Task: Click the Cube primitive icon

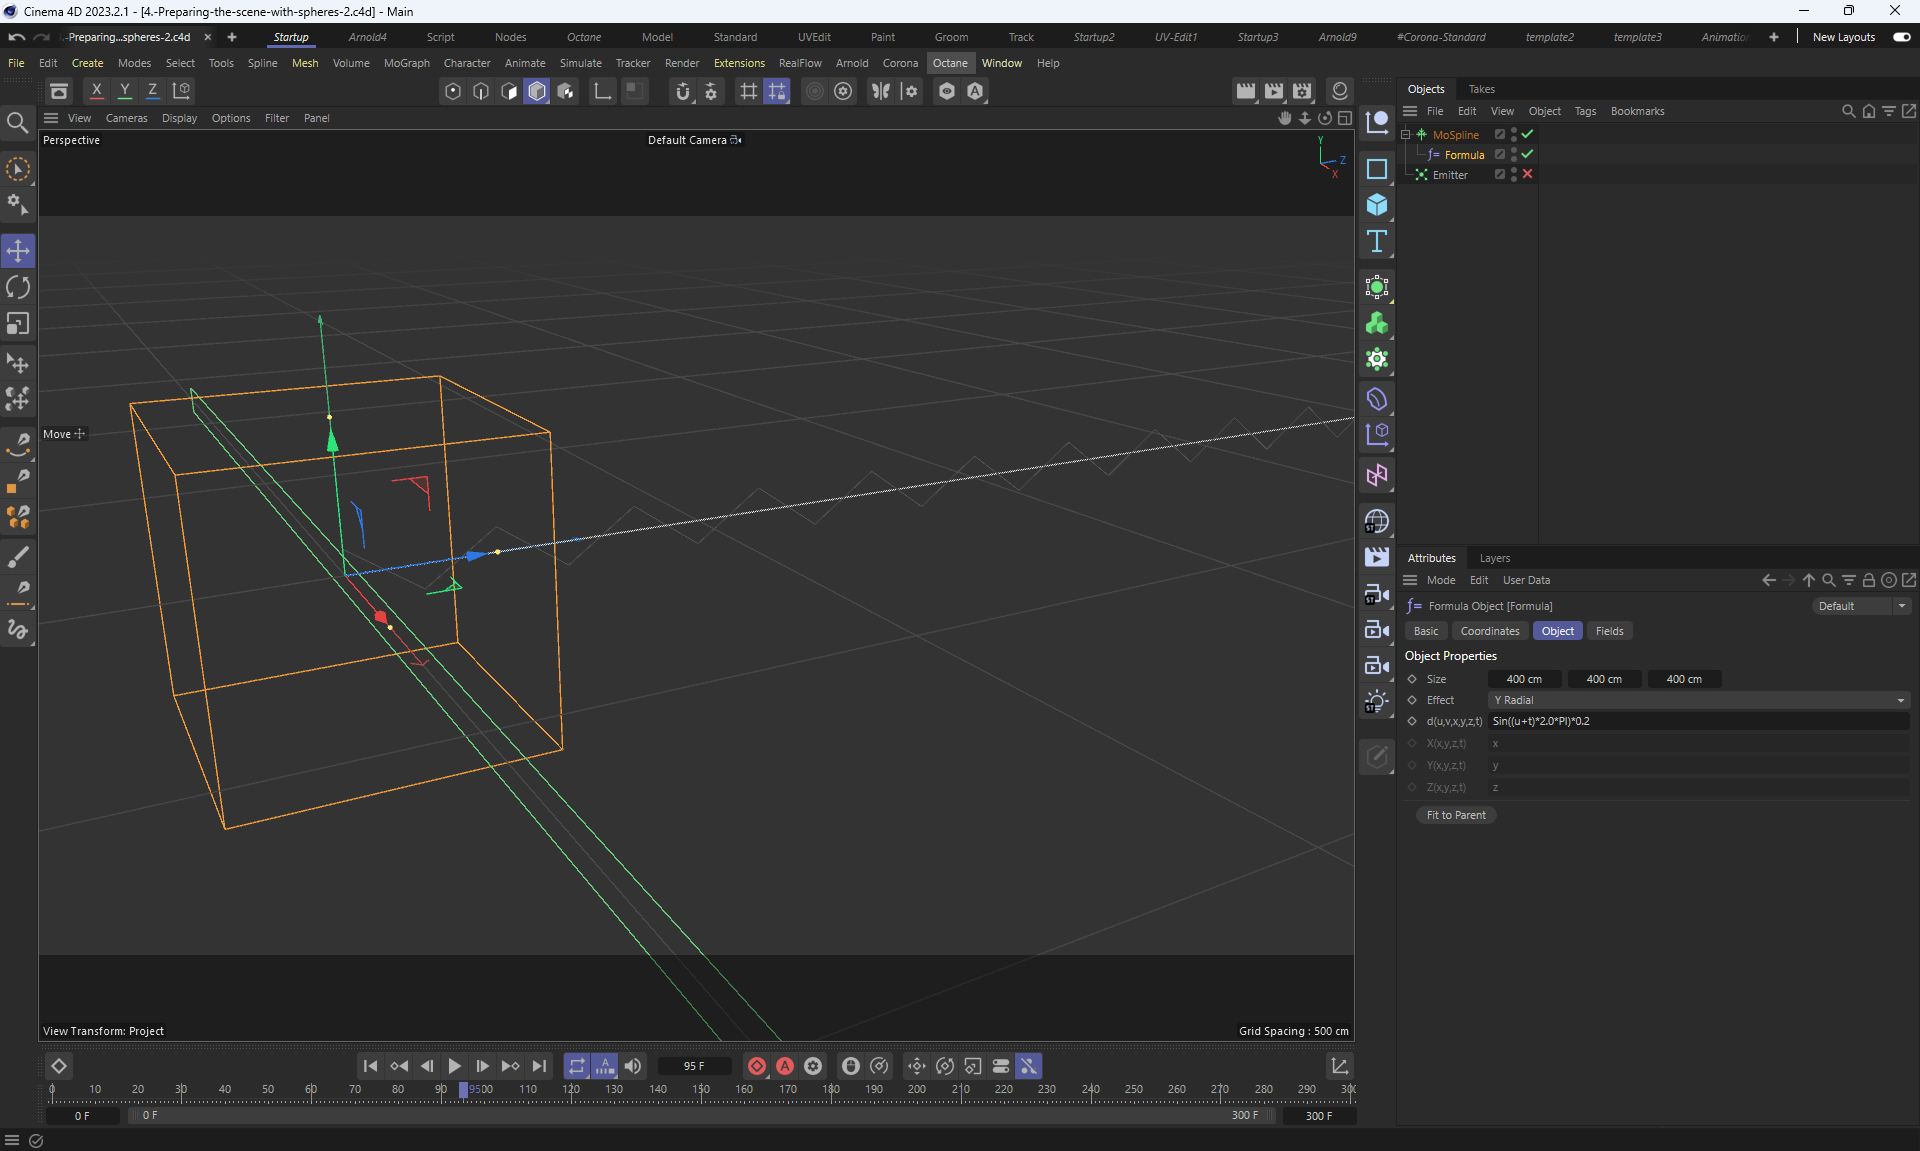Action: pos(1377,205)
